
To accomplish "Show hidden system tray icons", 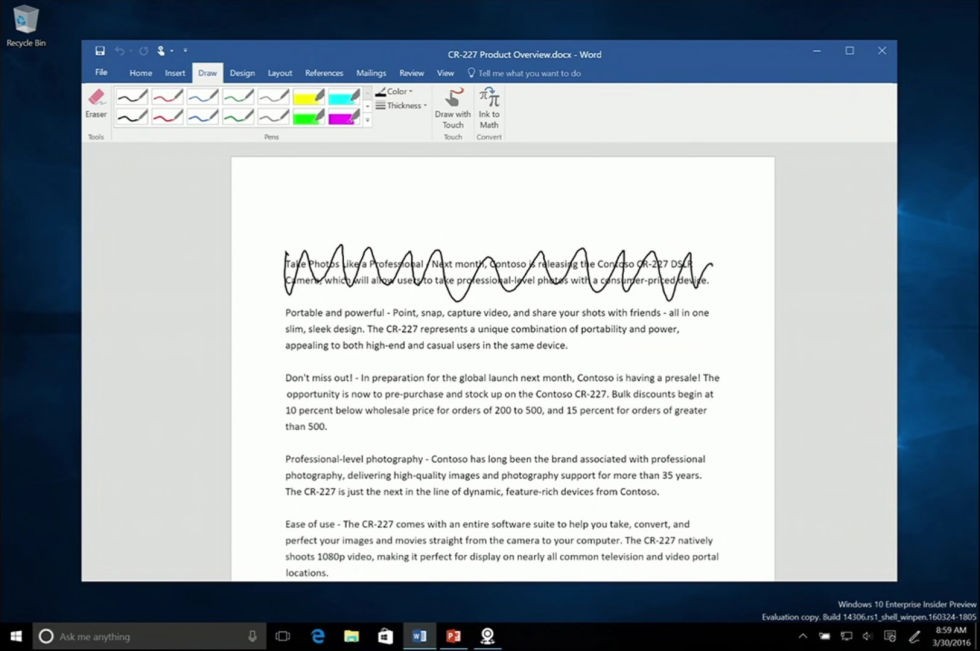I will 802,637.
